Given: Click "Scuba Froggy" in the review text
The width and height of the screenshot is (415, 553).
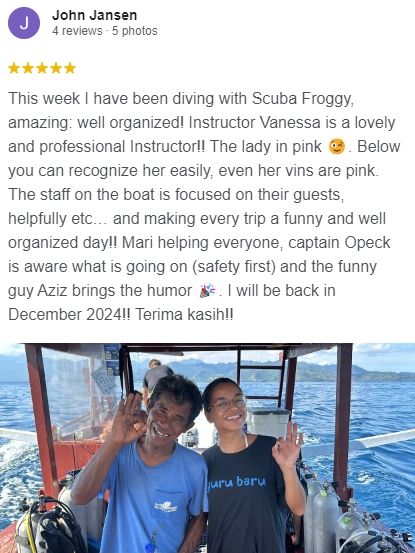Looking at the screenshot, I should coord(302,99).
